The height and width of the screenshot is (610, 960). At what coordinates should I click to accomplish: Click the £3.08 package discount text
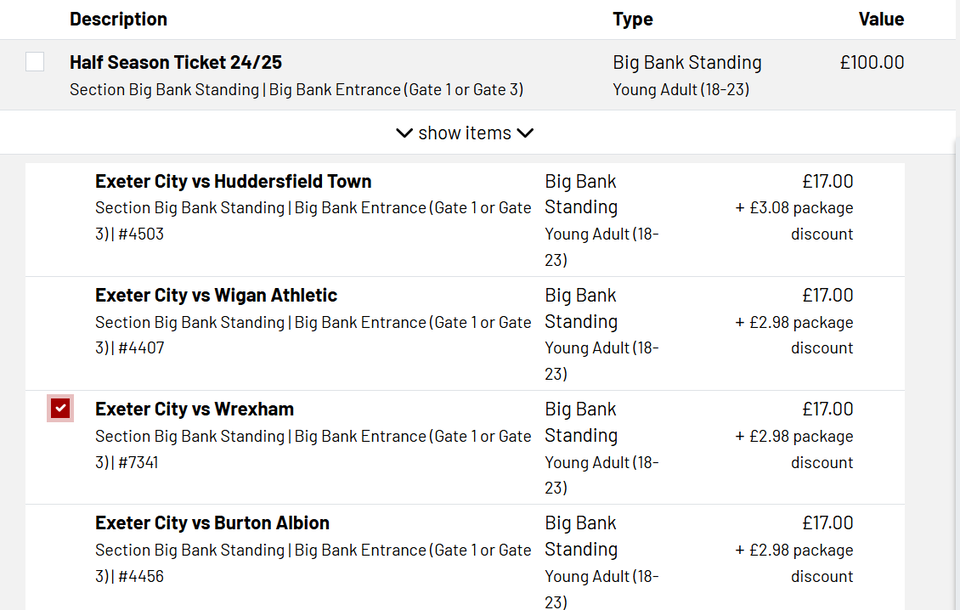coord(794,221)
